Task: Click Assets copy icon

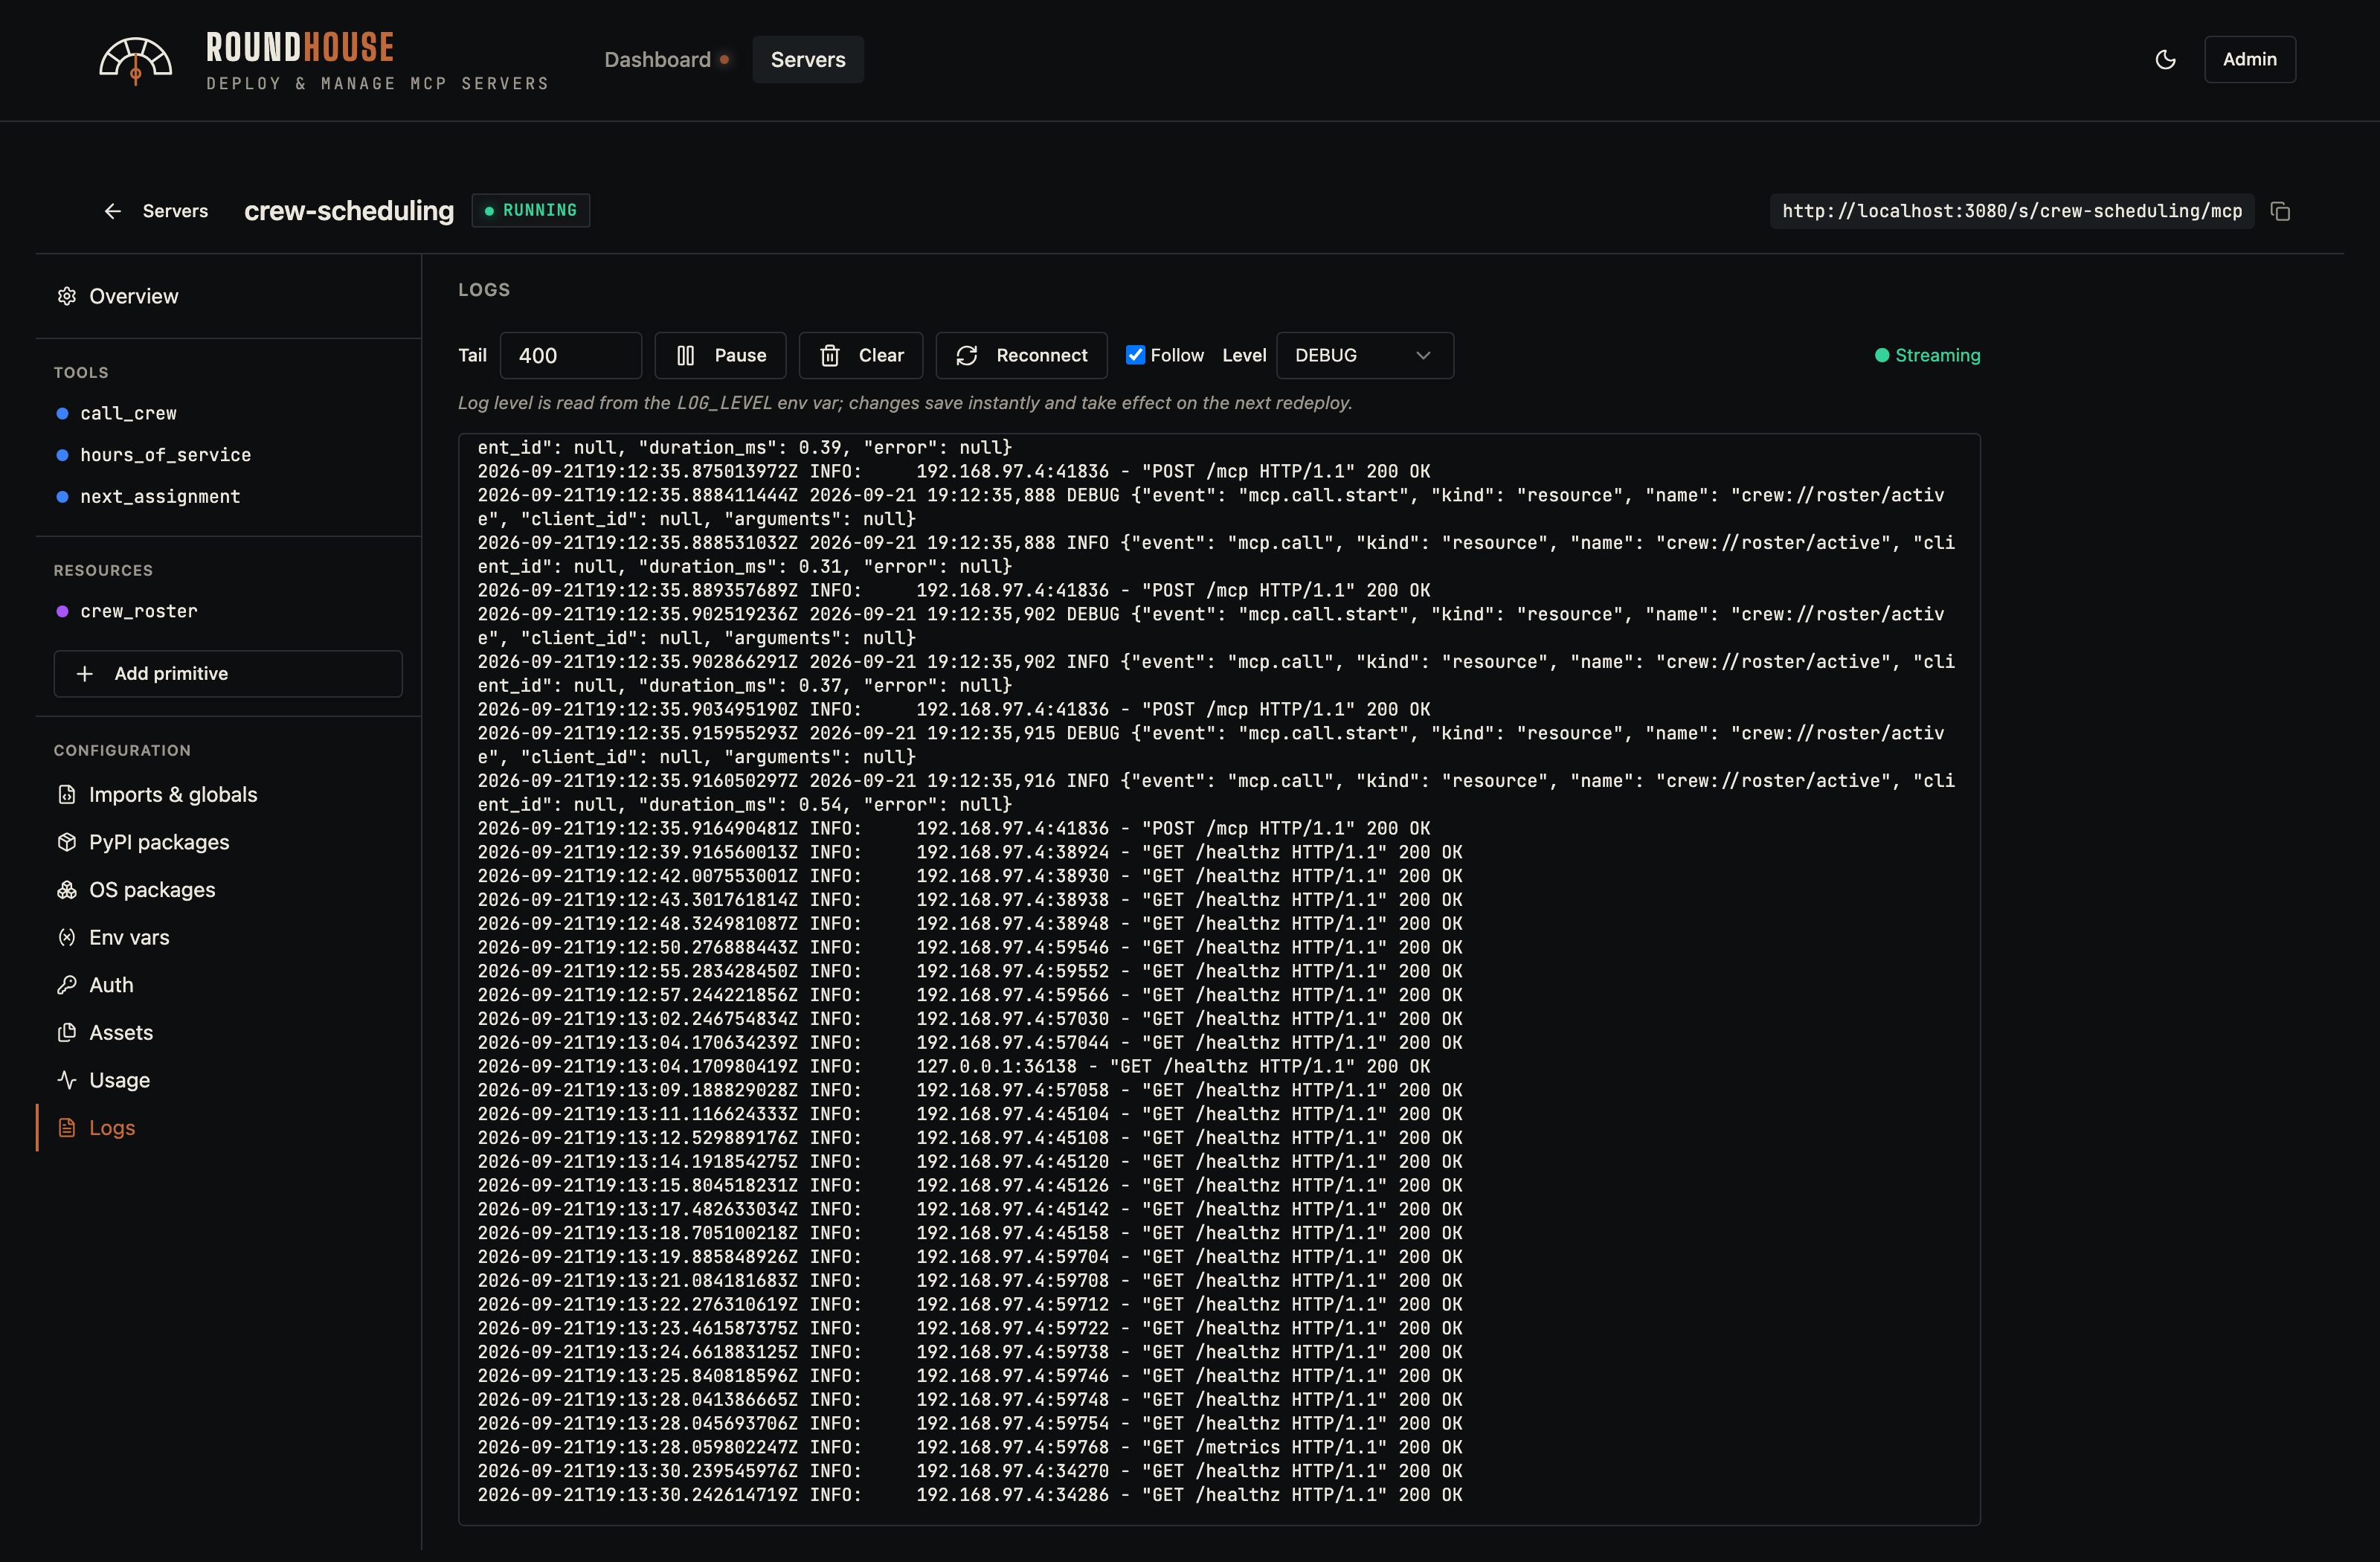Action: [67, 1032]
